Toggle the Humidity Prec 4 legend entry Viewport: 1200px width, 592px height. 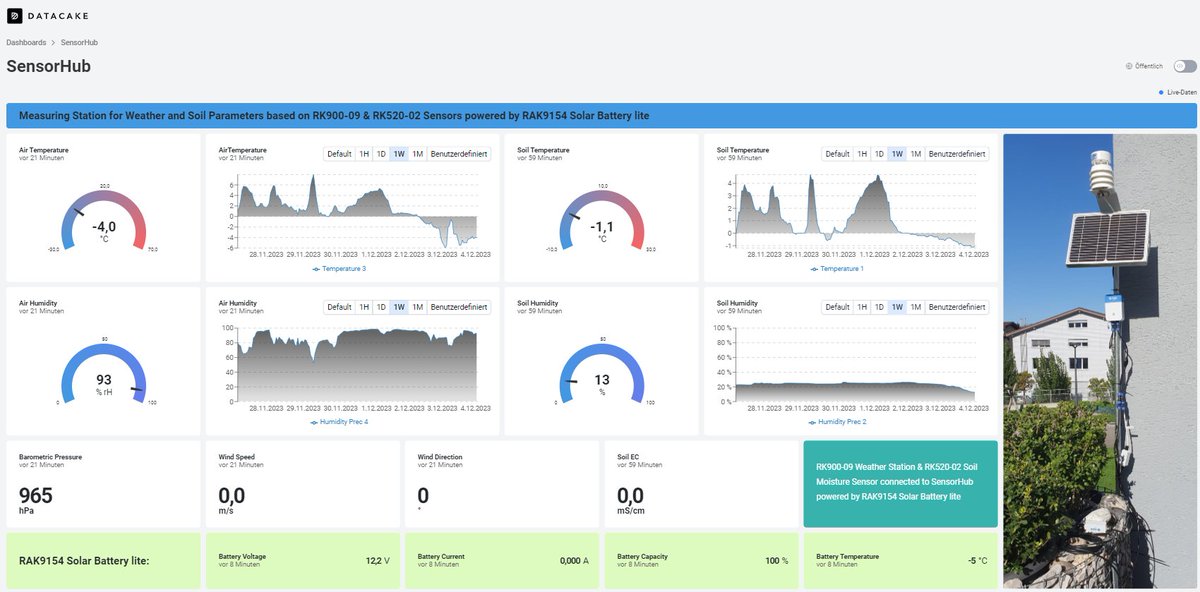339,422
